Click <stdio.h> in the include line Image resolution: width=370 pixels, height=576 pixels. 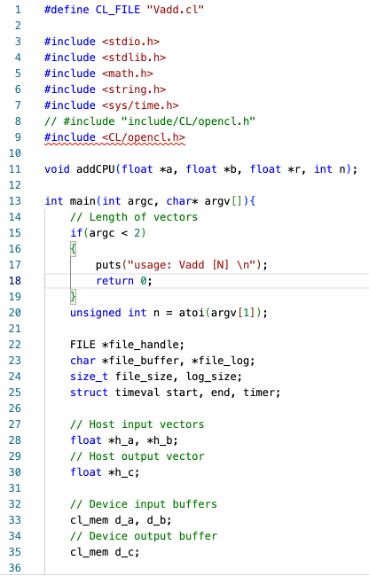click(131, 41)
